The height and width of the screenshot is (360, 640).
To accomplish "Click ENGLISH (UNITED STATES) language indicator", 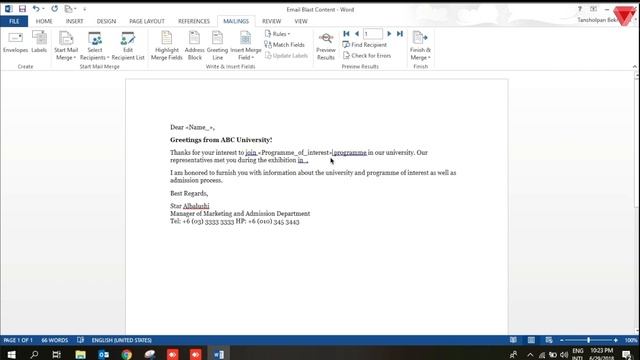I will [x=122, y=340].
